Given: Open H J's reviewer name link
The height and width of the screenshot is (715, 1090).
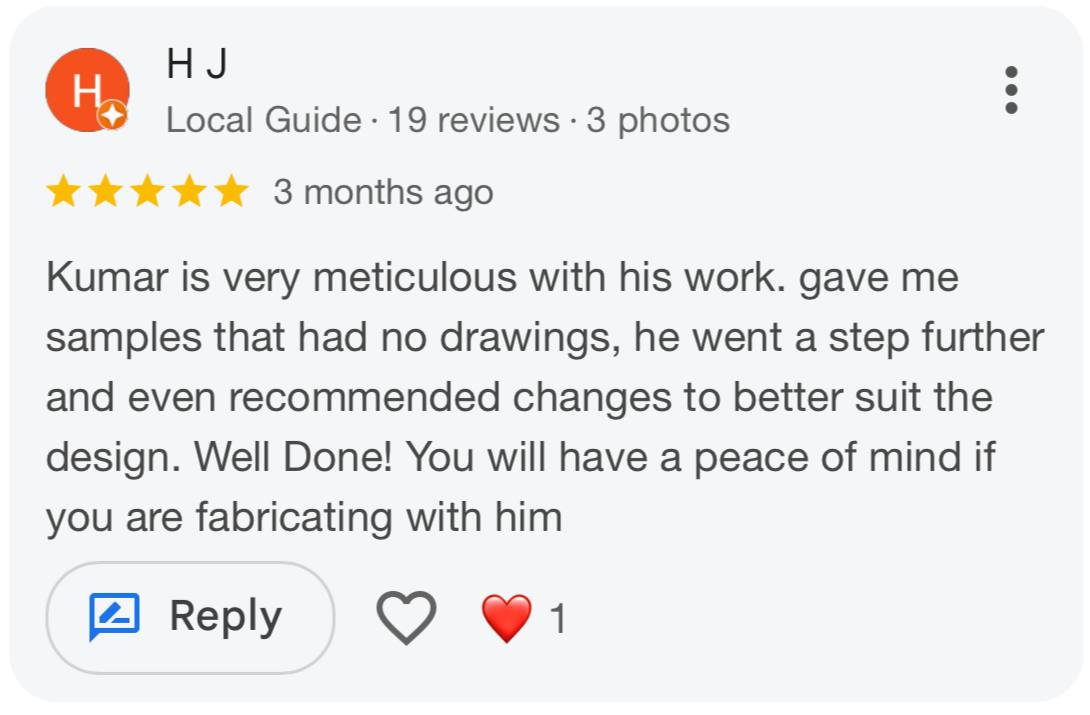Looking at the screenshot, I should 197,62.
